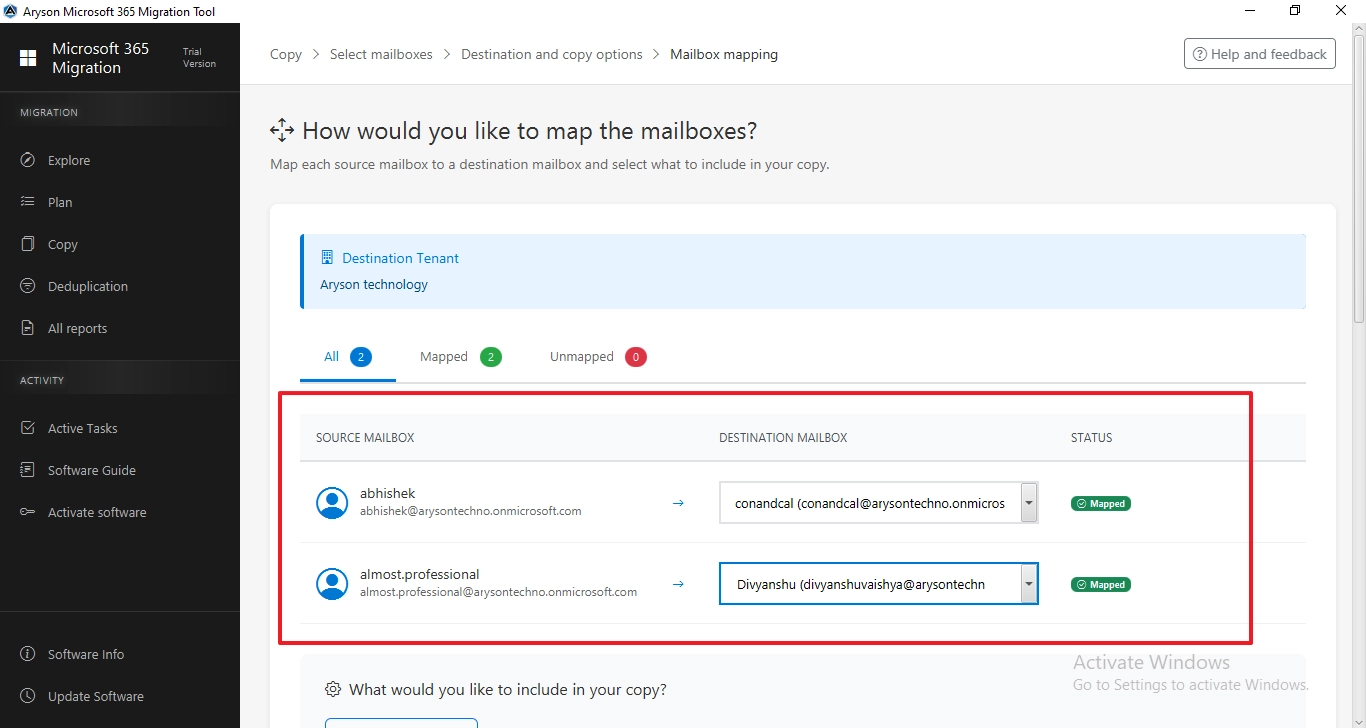
Task: Switch to the All mailboxes tab
Action: (x=348, y=357)
